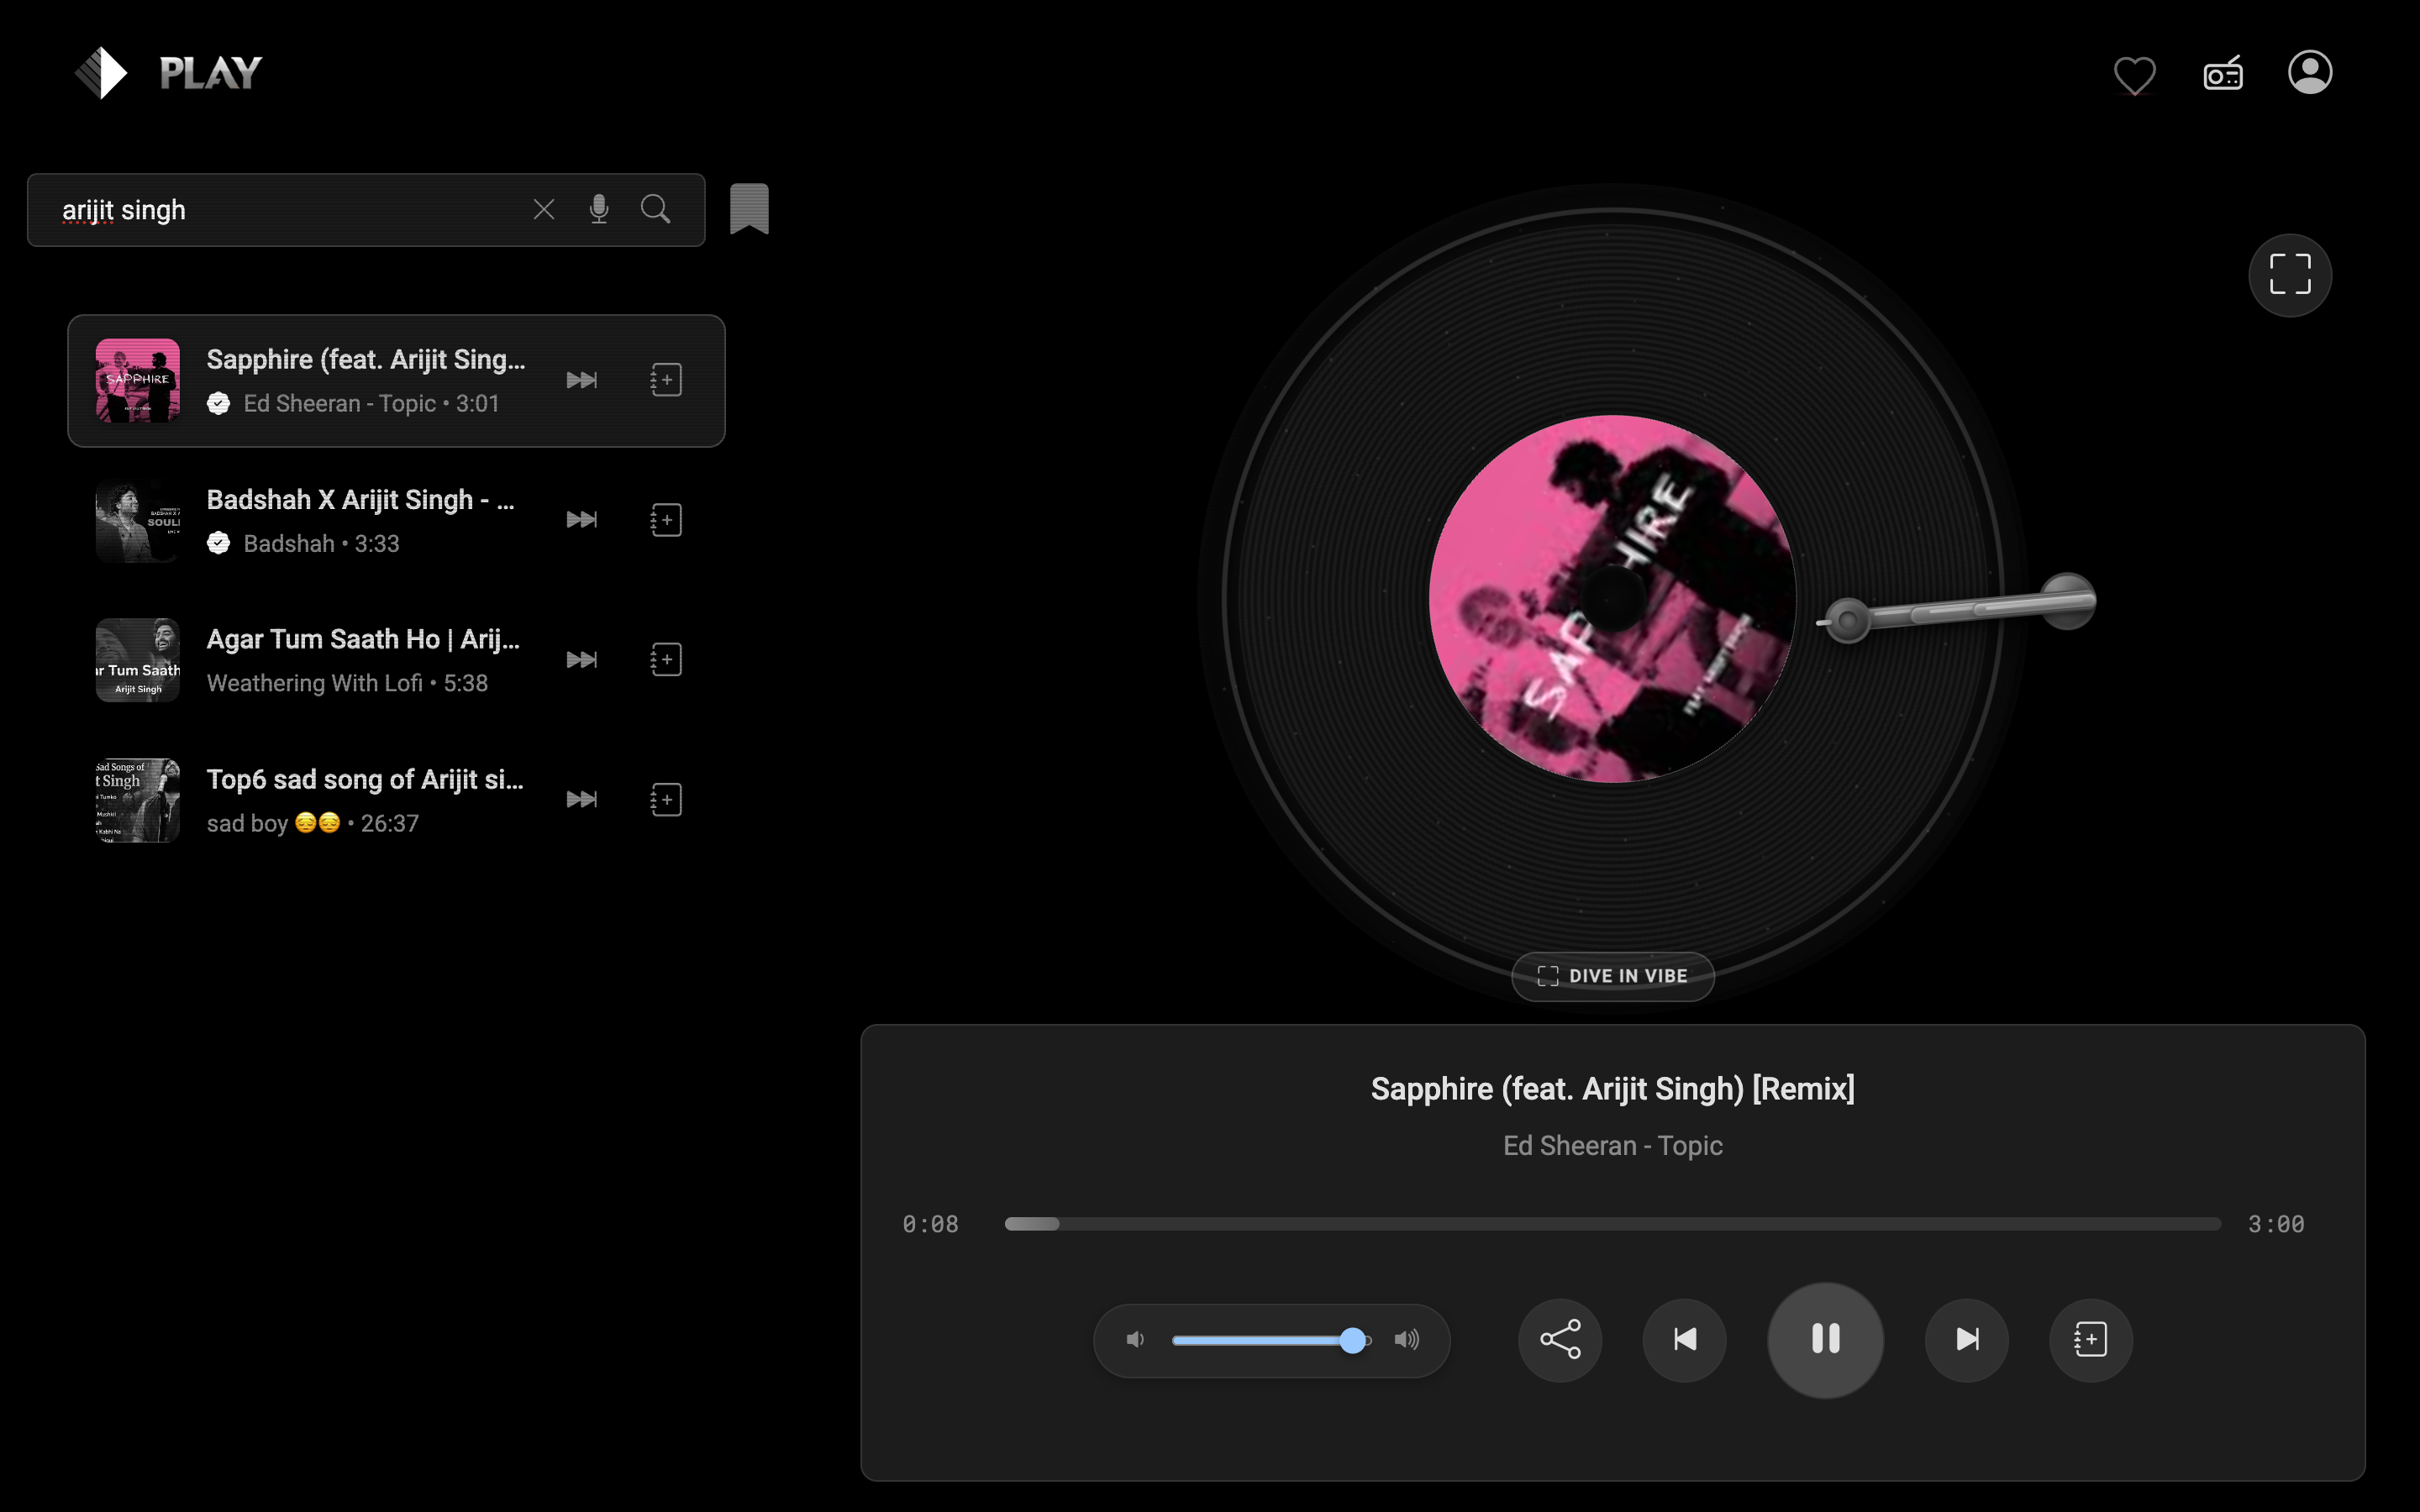Add Sapphire result to playlist
Screen dimensions: 2420x1512
pos(666,380)
